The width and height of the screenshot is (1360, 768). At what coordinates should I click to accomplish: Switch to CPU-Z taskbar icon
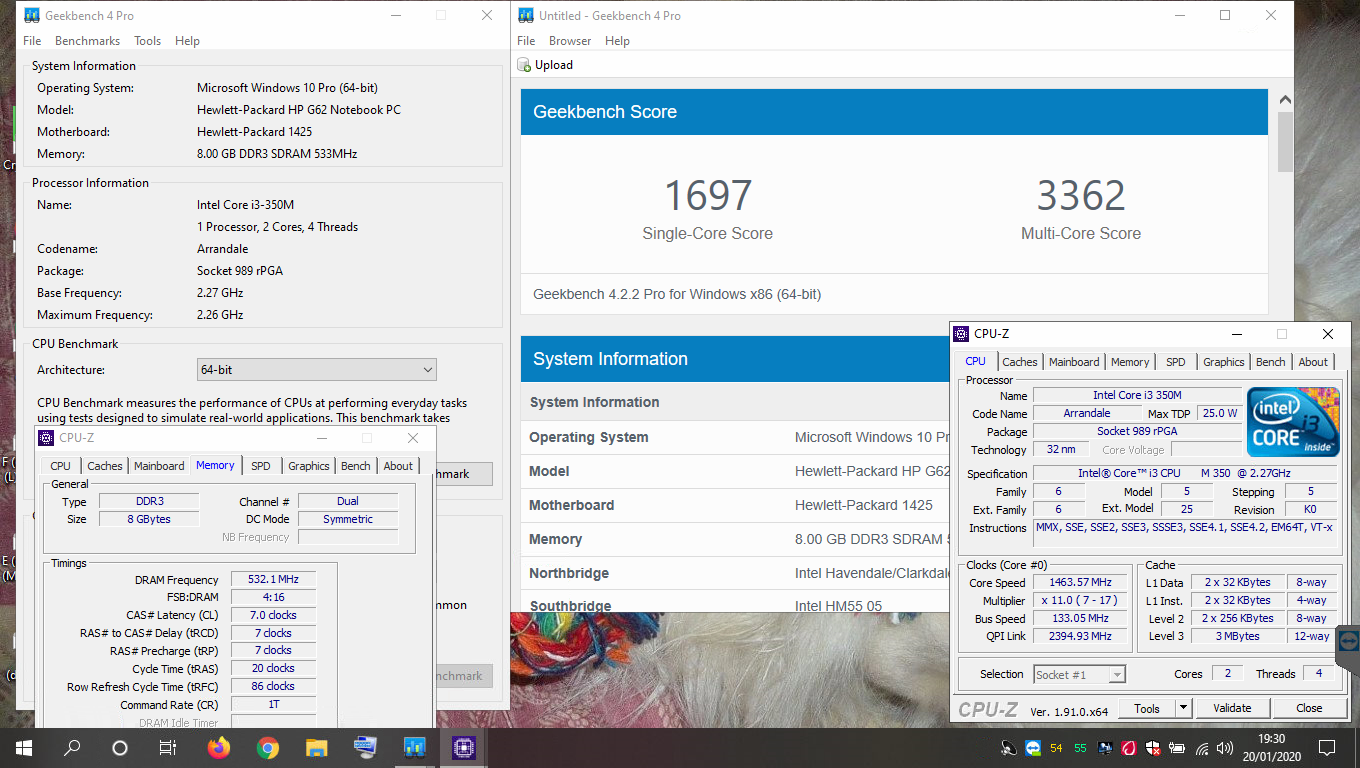(x=463, y=748)
